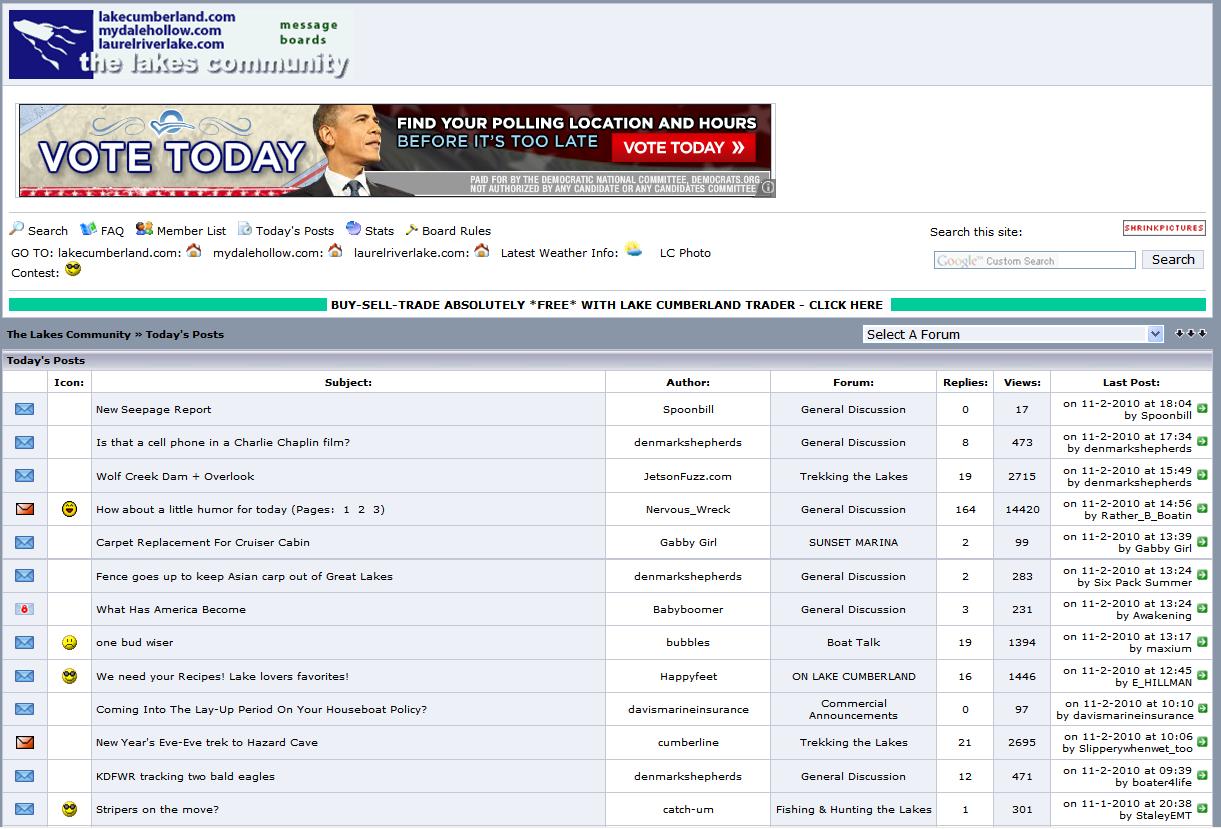This screenshot has height=829, width=1221.
Task: Click author catch-um
Action: (688, 809)
